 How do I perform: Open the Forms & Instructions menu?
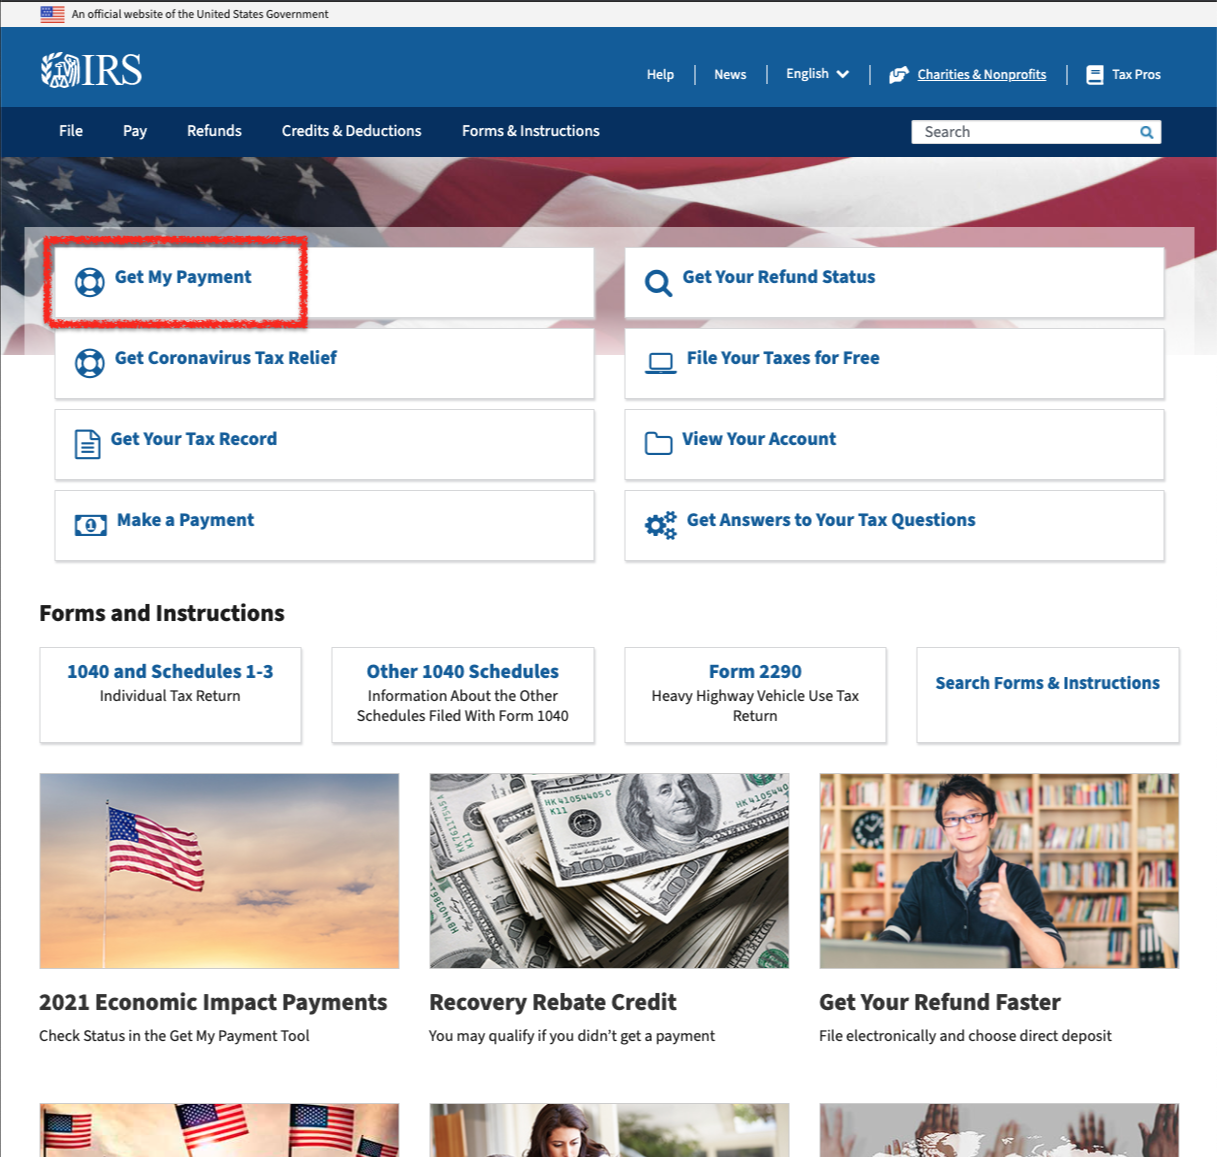click(531, 131)
